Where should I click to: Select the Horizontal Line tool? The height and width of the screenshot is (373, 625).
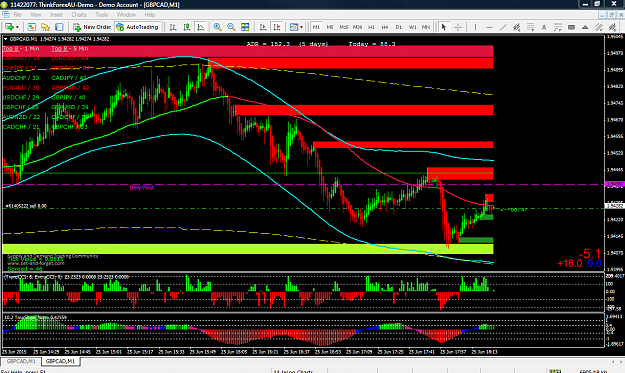489,27
